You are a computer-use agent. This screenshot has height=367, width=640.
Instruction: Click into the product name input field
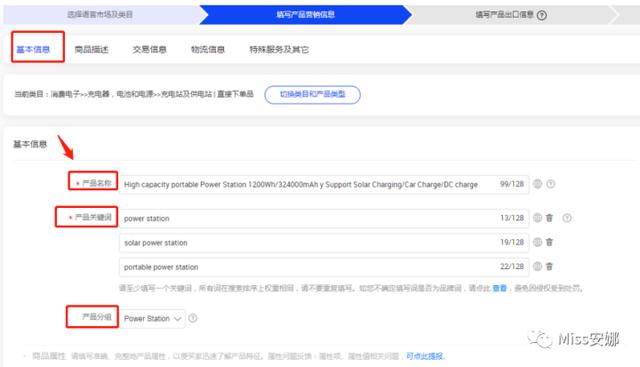324,185
